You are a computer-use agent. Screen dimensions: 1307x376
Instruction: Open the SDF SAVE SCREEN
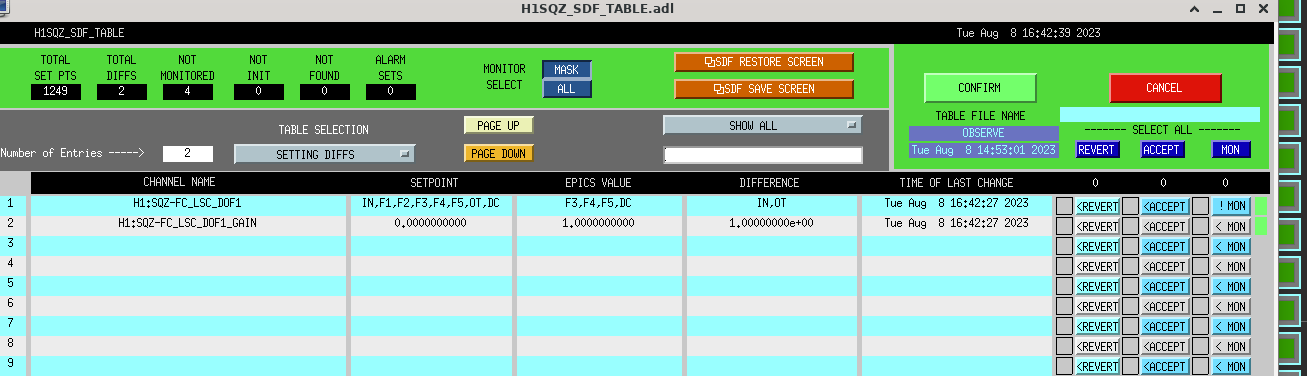coord(764,89)
